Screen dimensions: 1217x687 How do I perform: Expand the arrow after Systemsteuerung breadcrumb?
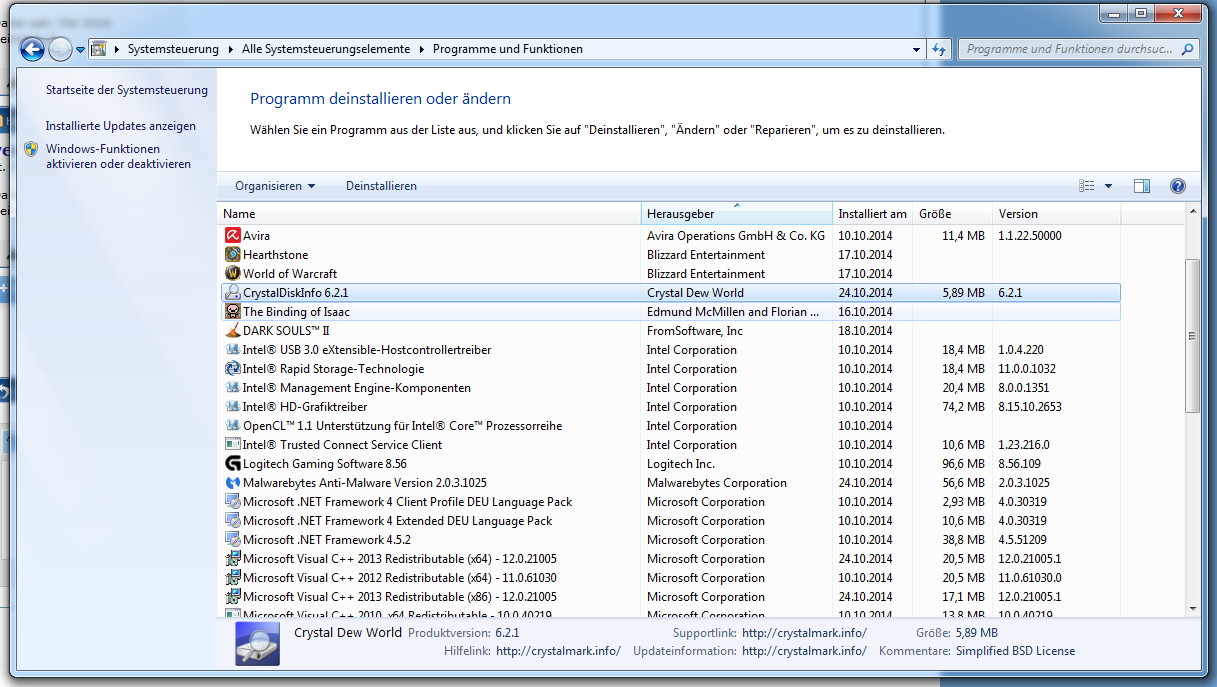click(231, 49)
